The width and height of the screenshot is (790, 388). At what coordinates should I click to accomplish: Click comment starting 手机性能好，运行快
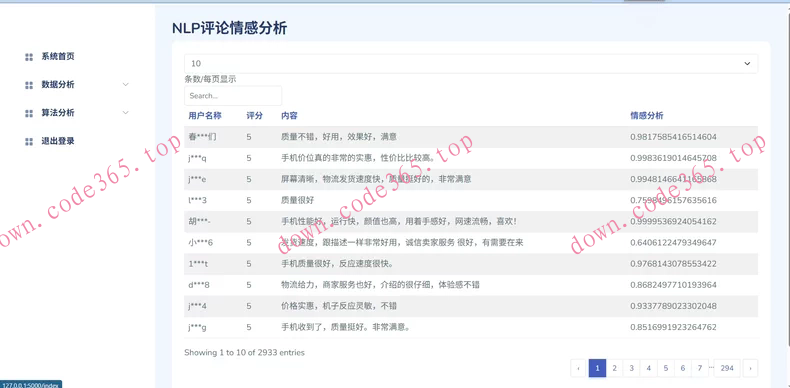click(x=399, y=221)
